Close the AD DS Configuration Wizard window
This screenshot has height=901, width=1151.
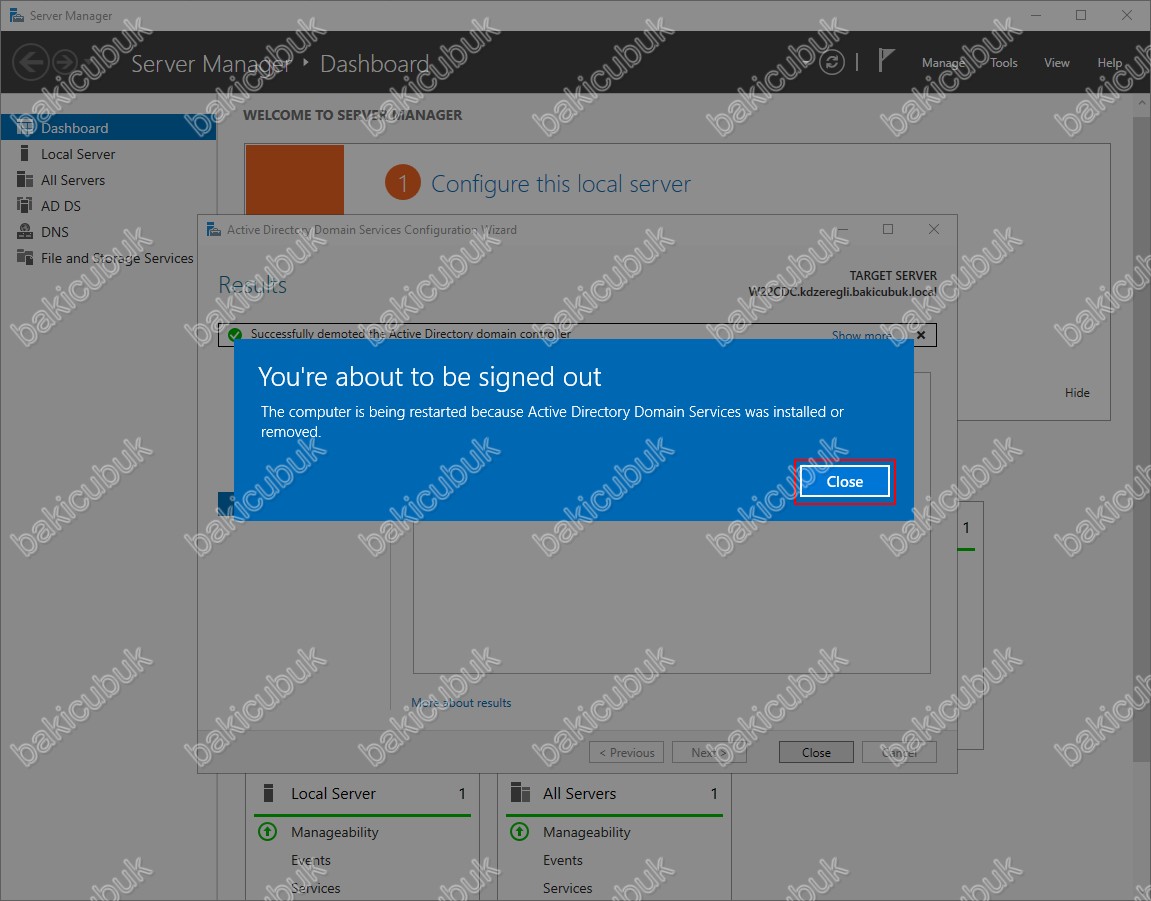coord(934,229)
